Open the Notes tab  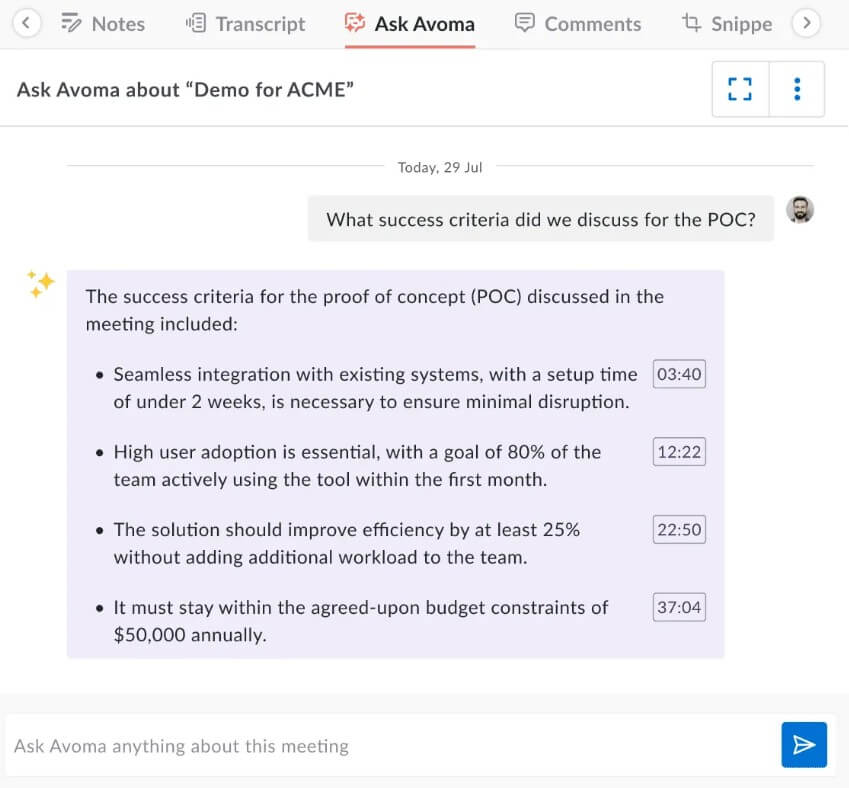pos(103,24)
